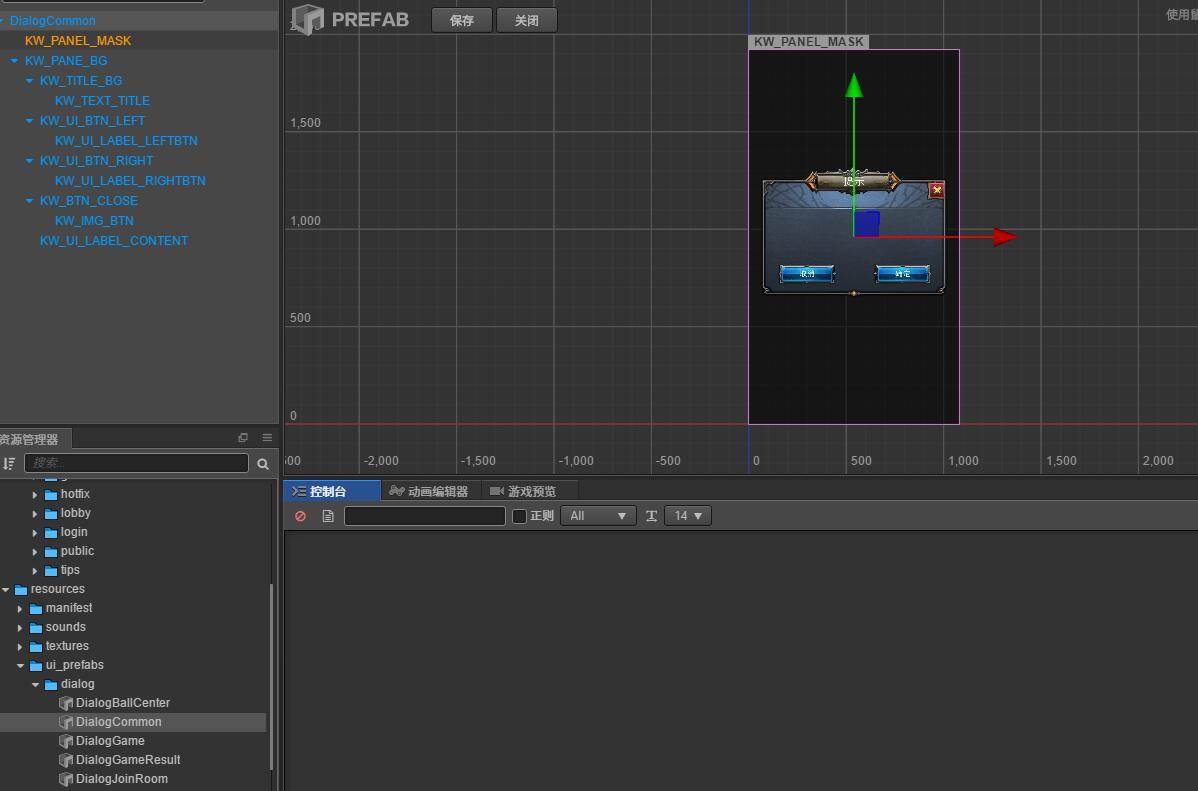This screenshot has width=1198, height=791.
Task: Switch to the 控制台 console tab
Action: tap(332, 491)
